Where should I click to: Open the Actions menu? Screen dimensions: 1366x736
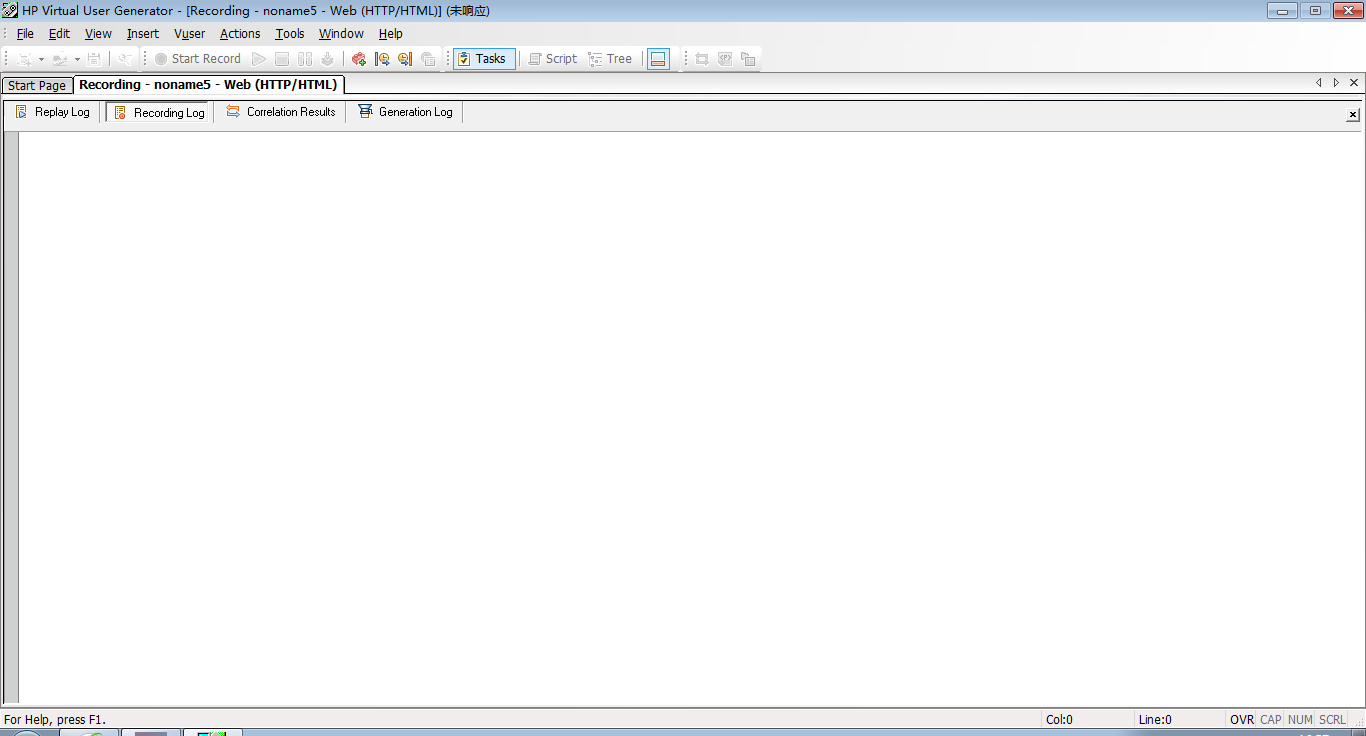tap(240, 34)
